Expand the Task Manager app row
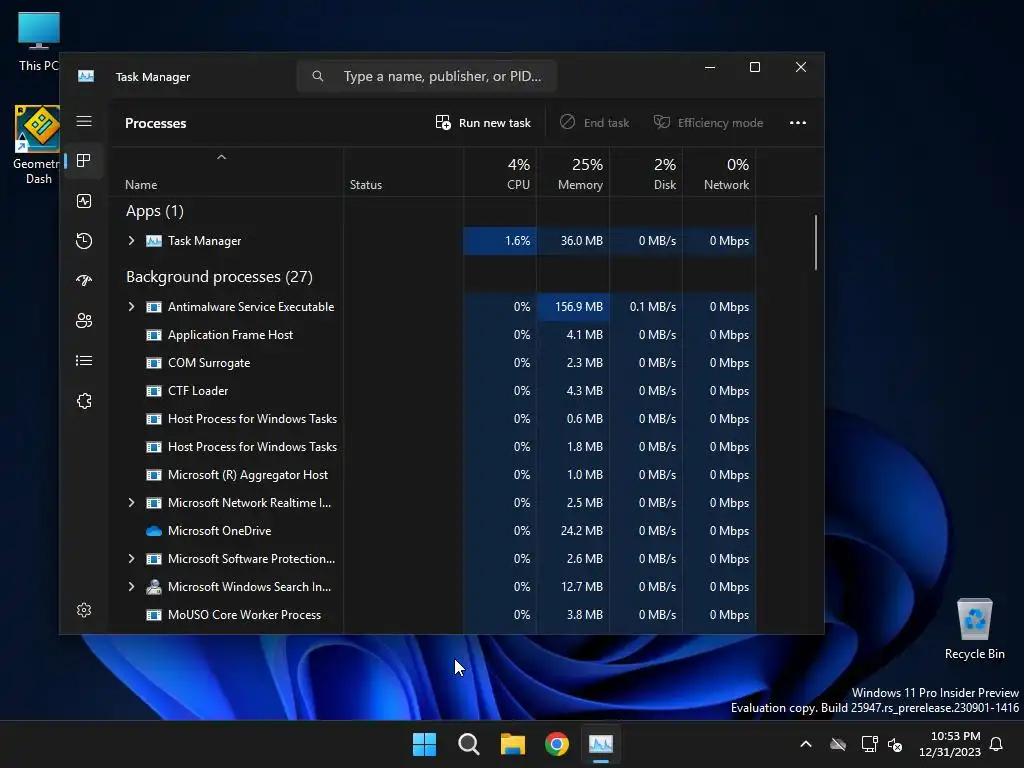Image resolution: width=1024 pixels, height=768 pixels. (x=131, y=241)
